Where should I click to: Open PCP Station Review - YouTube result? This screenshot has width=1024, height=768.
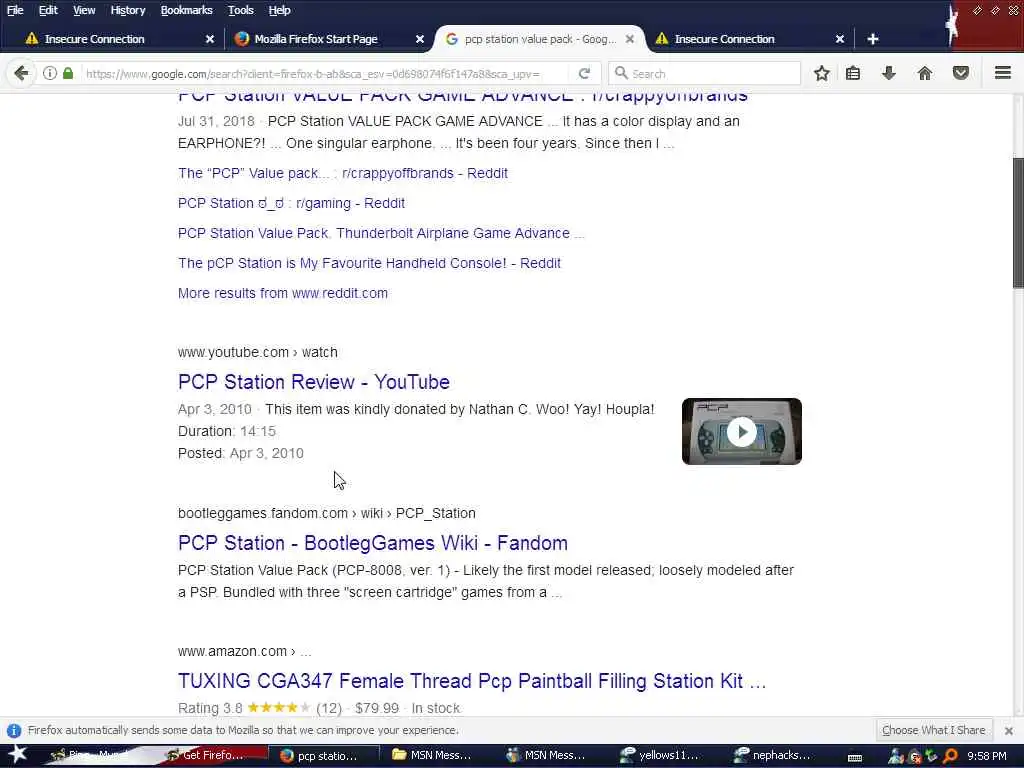tap(313, 382)
